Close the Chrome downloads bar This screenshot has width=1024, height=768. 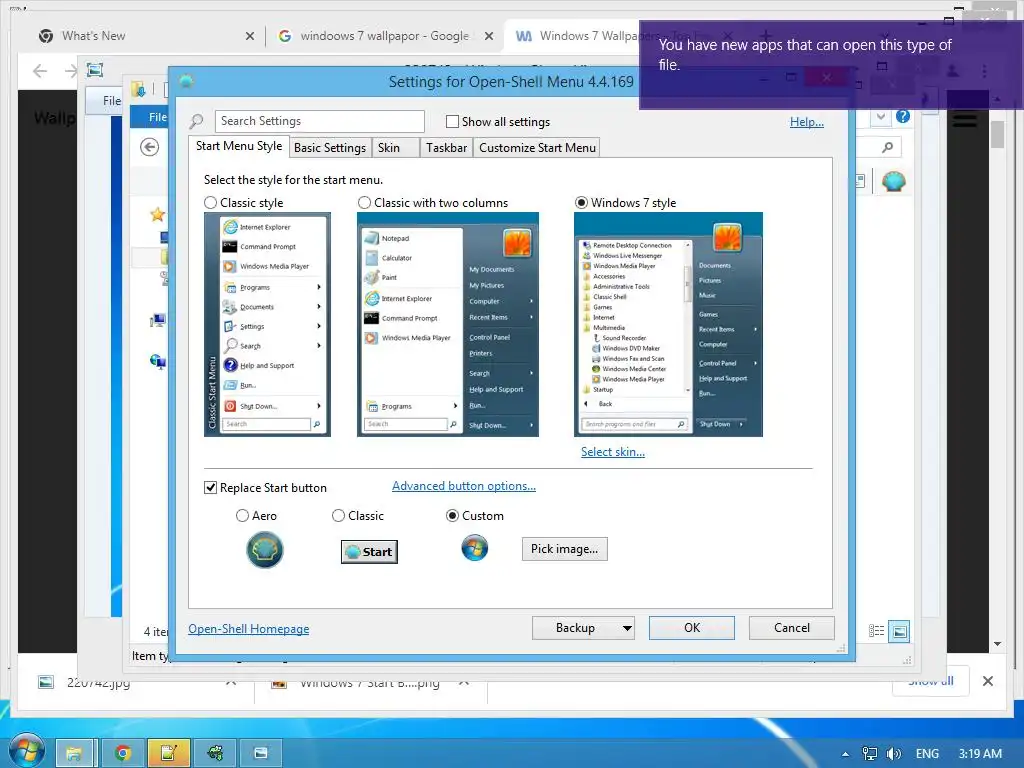tap(988, 681)
